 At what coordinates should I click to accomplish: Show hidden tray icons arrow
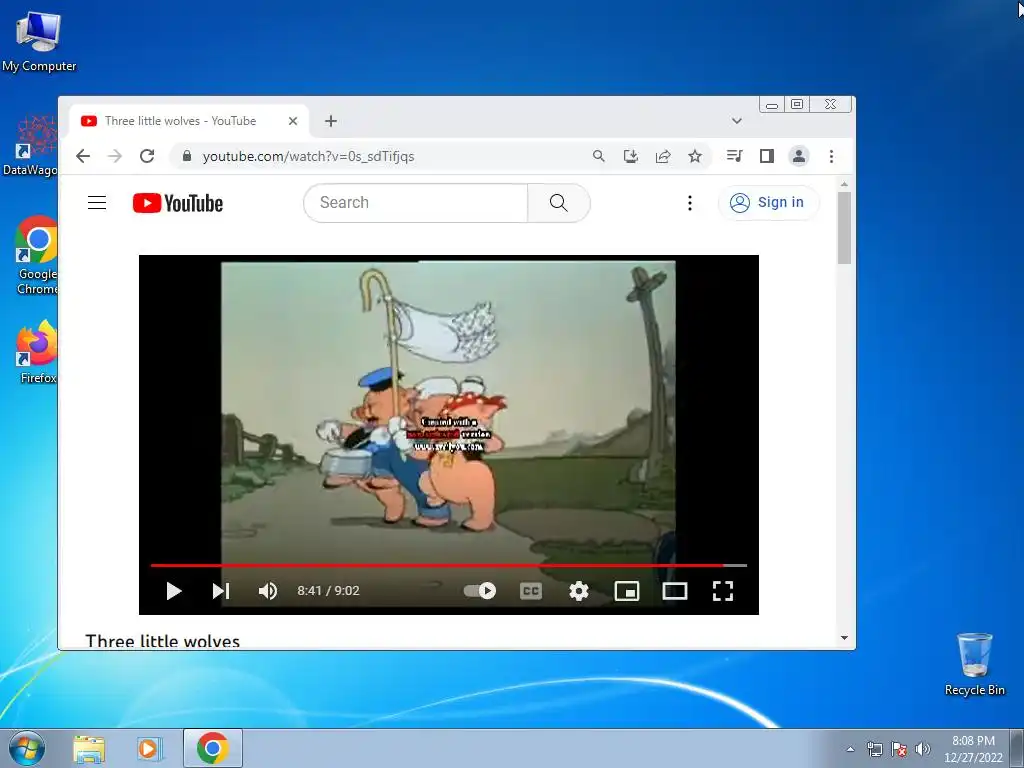point(850,749)
